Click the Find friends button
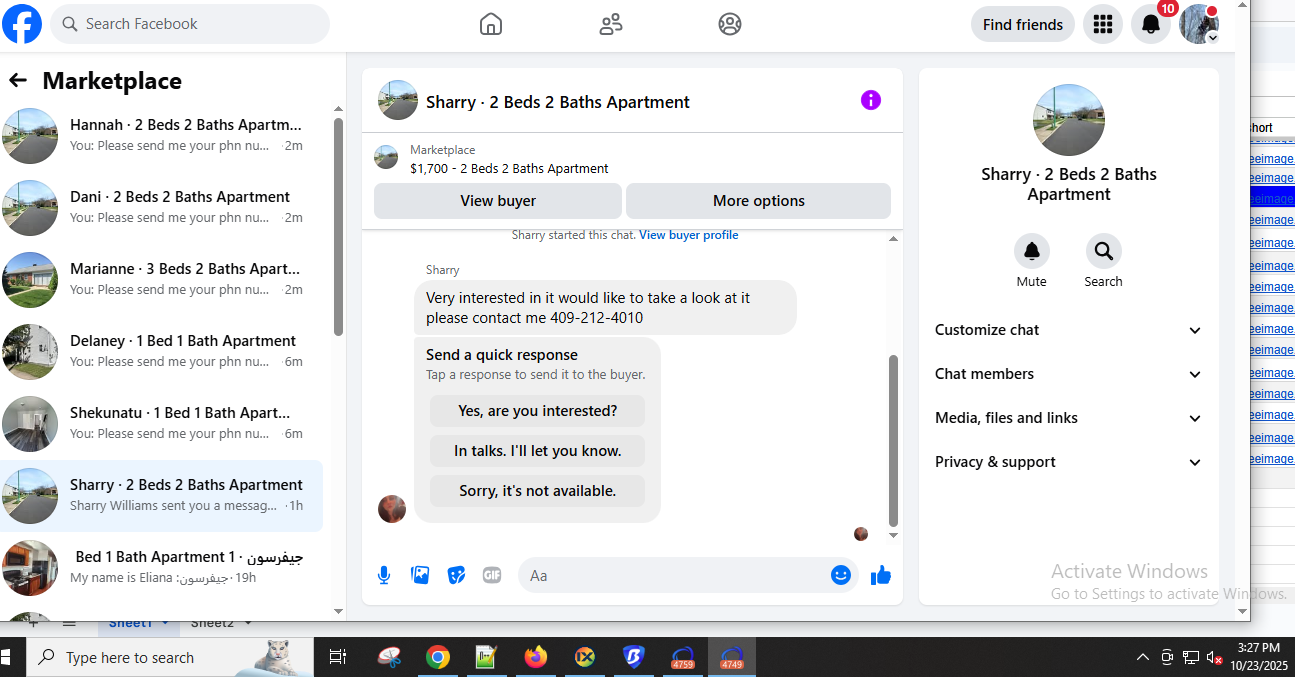Screen dimensions: 1295x677 (x=1023, y=24)
